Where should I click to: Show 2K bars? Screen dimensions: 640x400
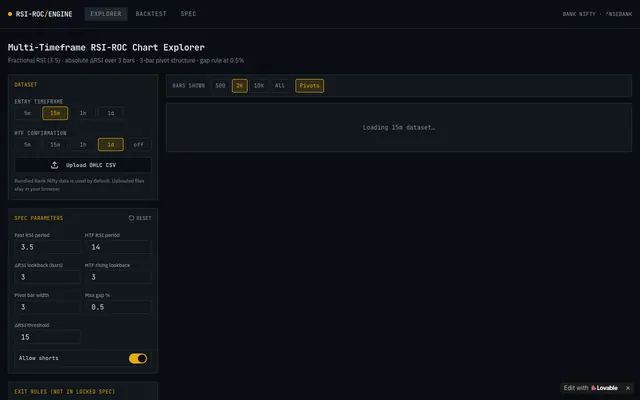[x=240, y=86]
